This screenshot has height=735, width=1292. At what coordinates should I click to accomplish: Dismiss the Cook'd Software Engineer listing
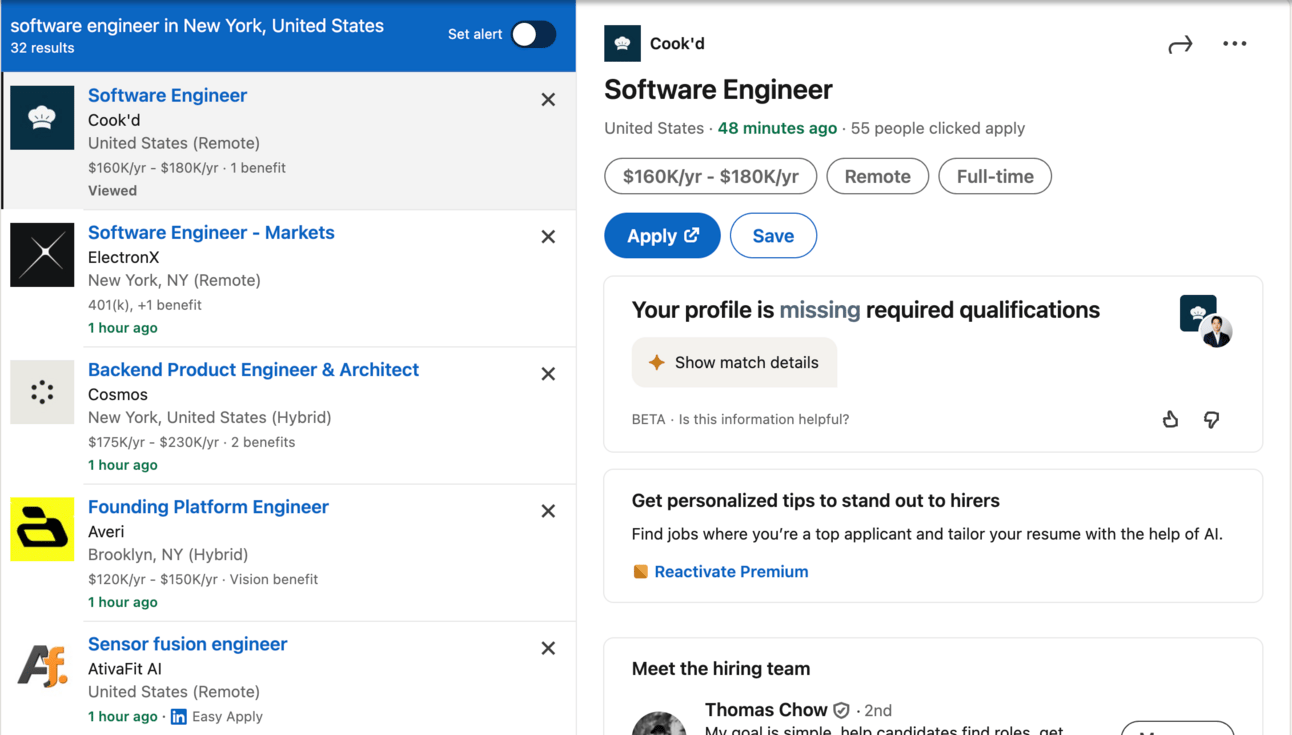coord(548,100)
